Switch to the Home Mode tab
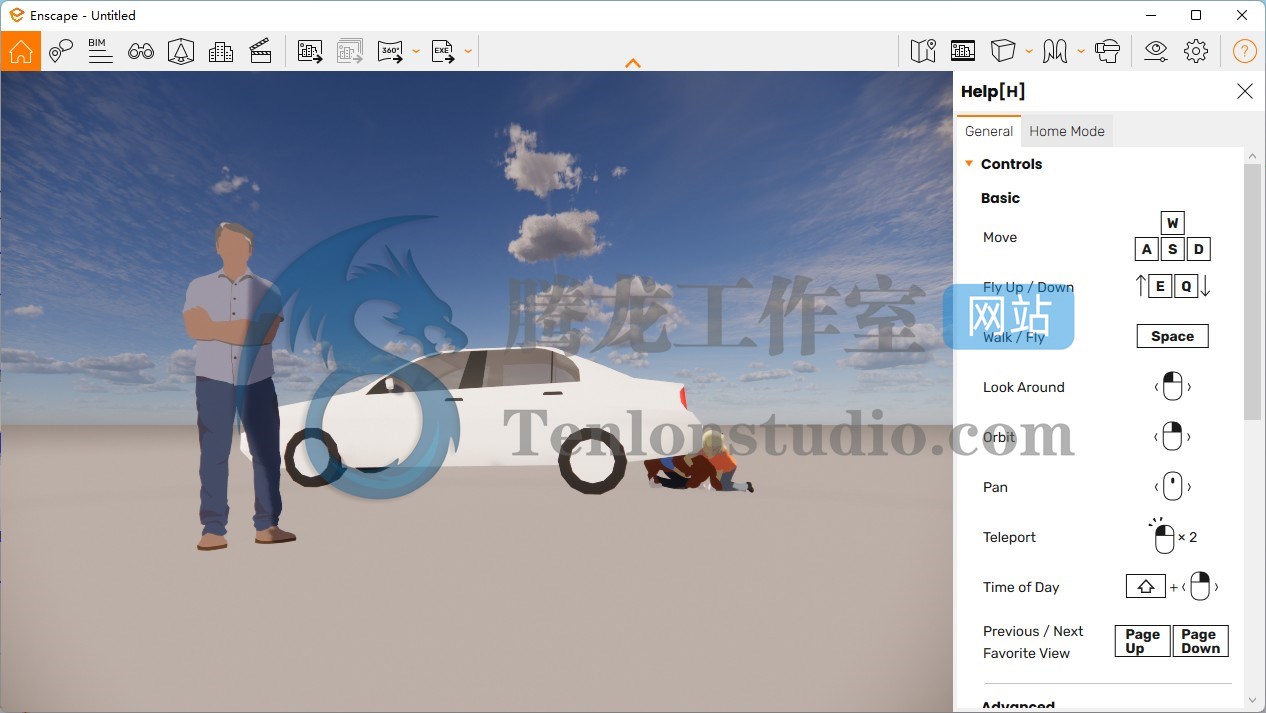Image resolution: width=1266 pixels, height=713 pixels. 1067,131
